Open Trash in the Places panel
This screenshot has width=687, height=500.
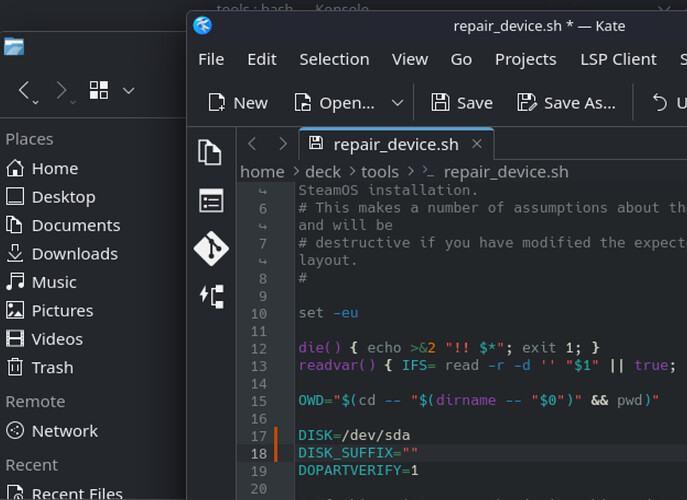click(52, 367)
